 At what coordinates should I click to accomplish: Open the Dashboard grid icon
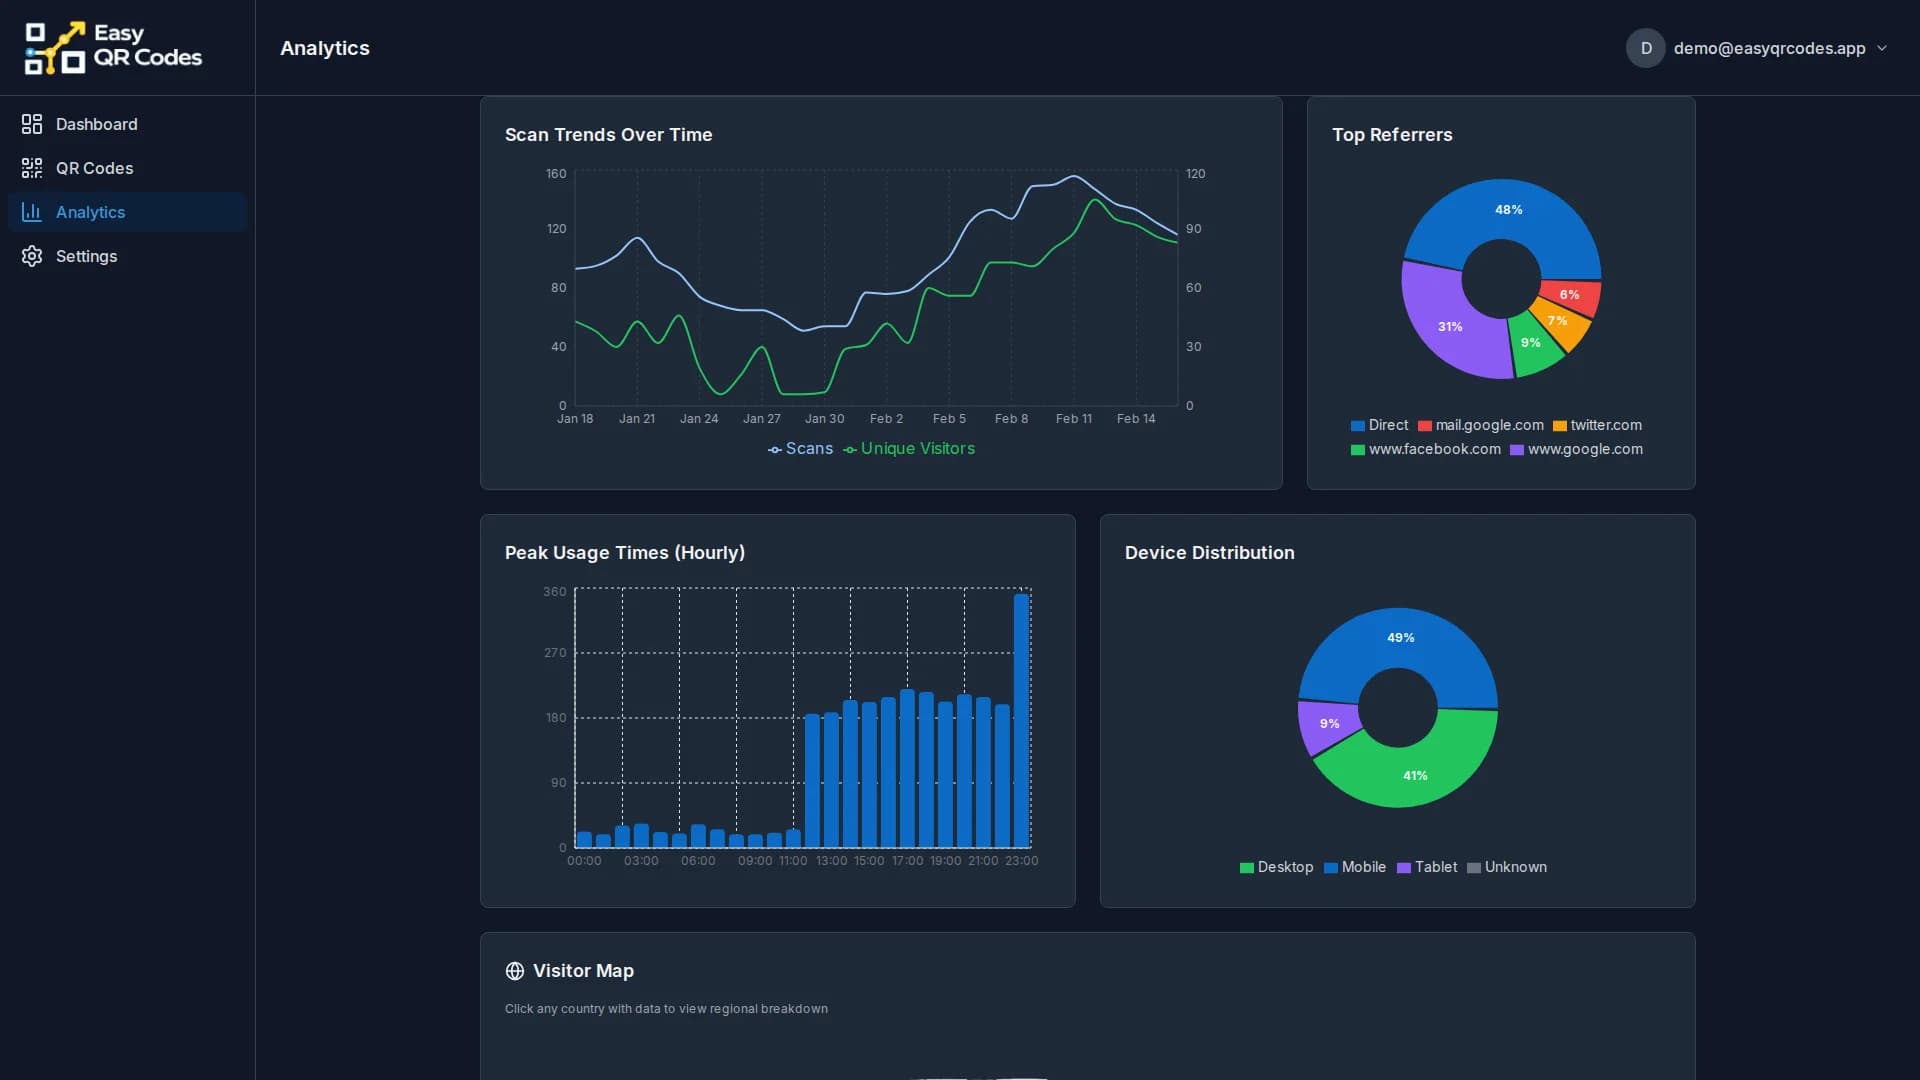click(32, 124)
